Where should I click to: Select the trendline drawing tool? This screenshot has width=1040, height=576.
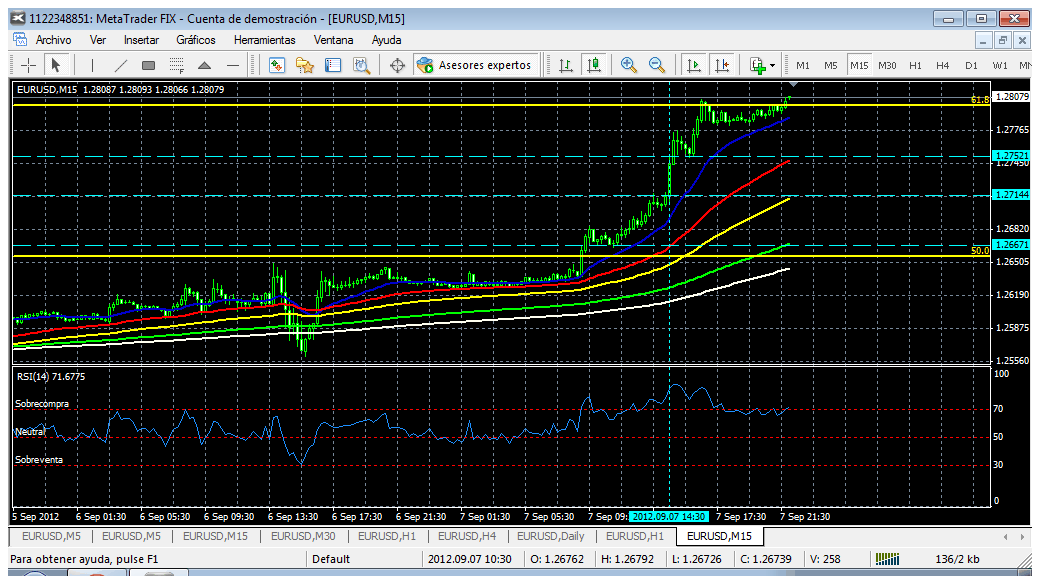[121, 65]
